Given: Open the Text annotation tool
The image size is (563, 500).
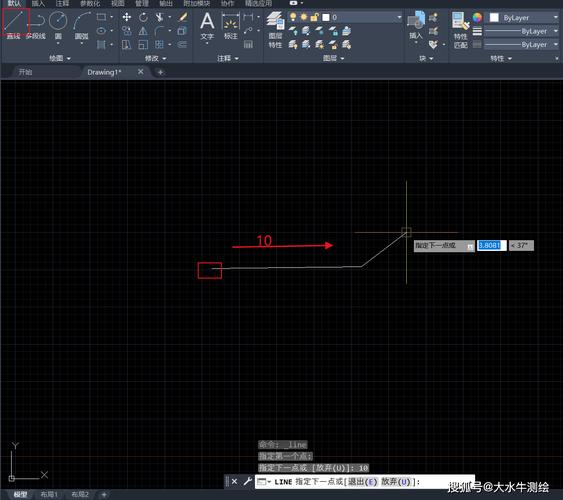Looking at the screenshot, I should (x=207, y=25).
